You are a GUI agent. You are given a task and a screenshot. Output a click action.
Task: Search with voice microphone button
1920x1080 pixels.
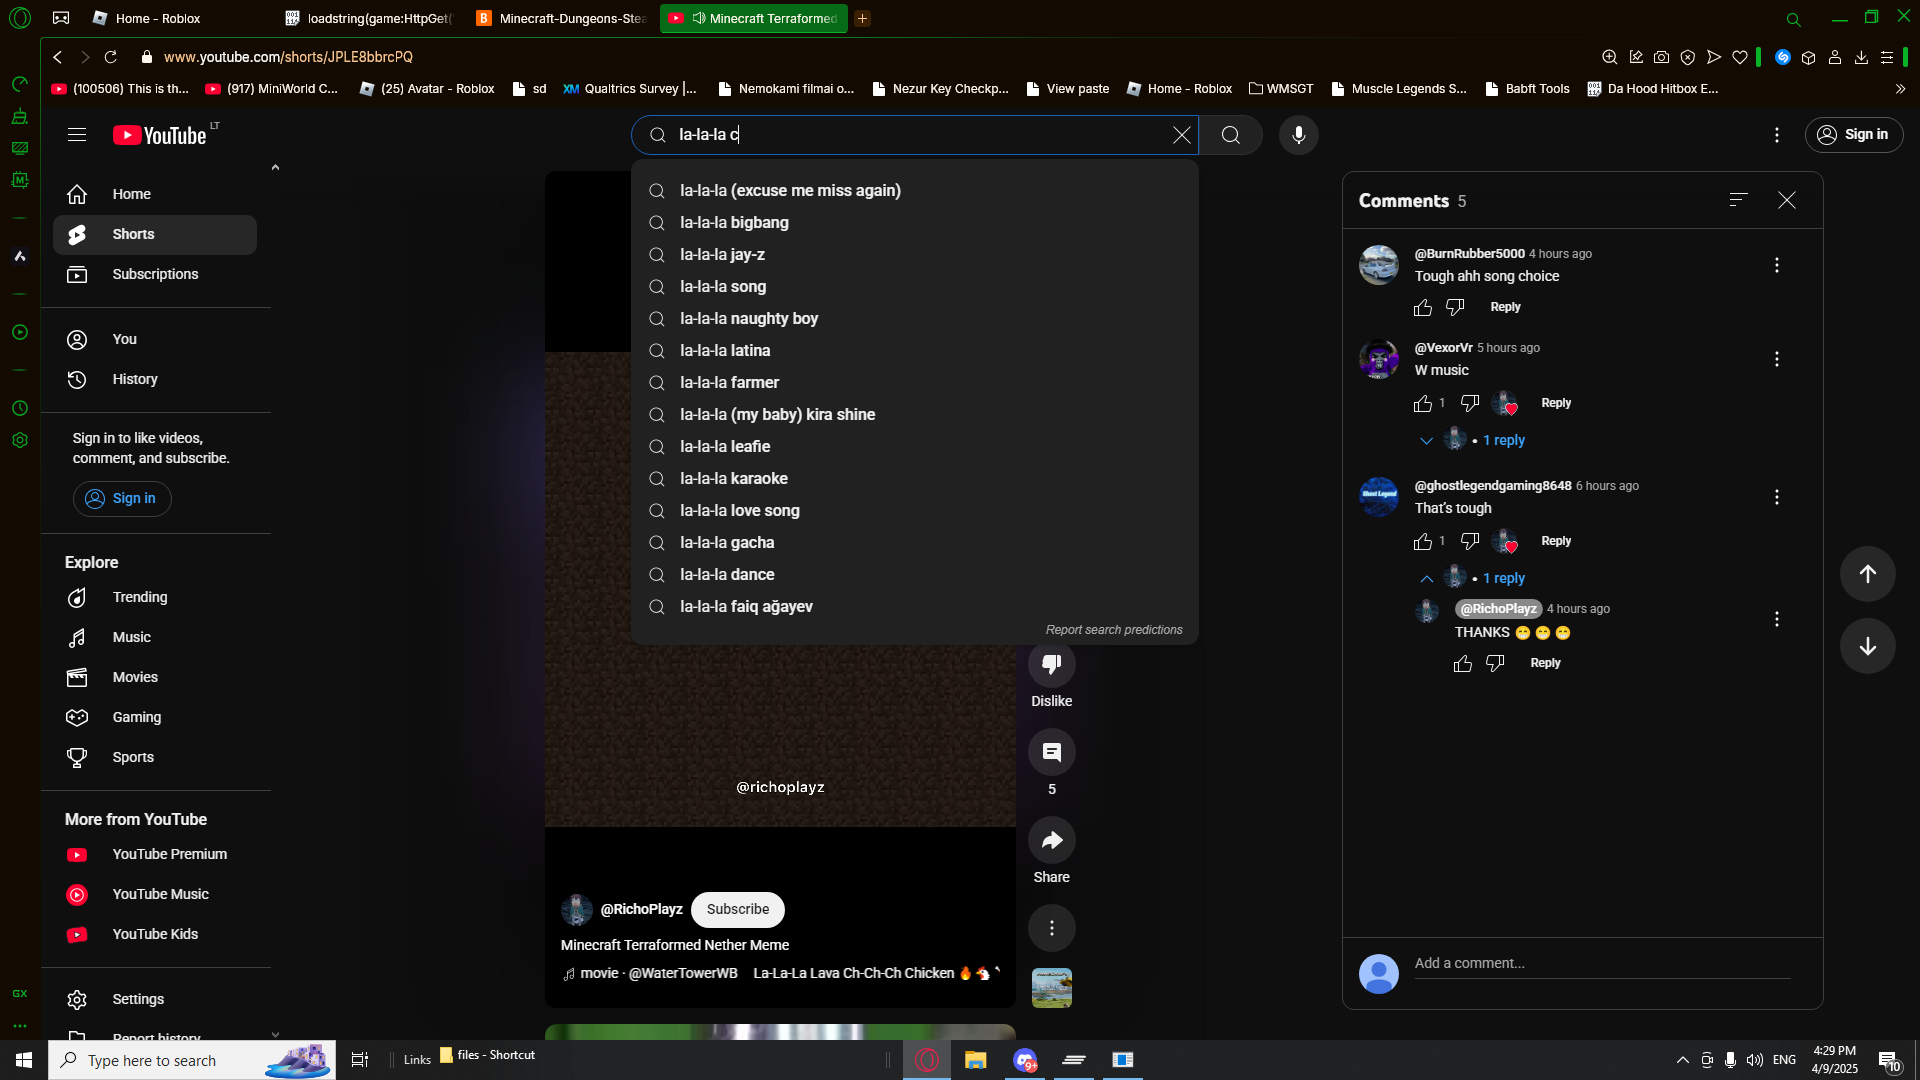(1299, 135)
